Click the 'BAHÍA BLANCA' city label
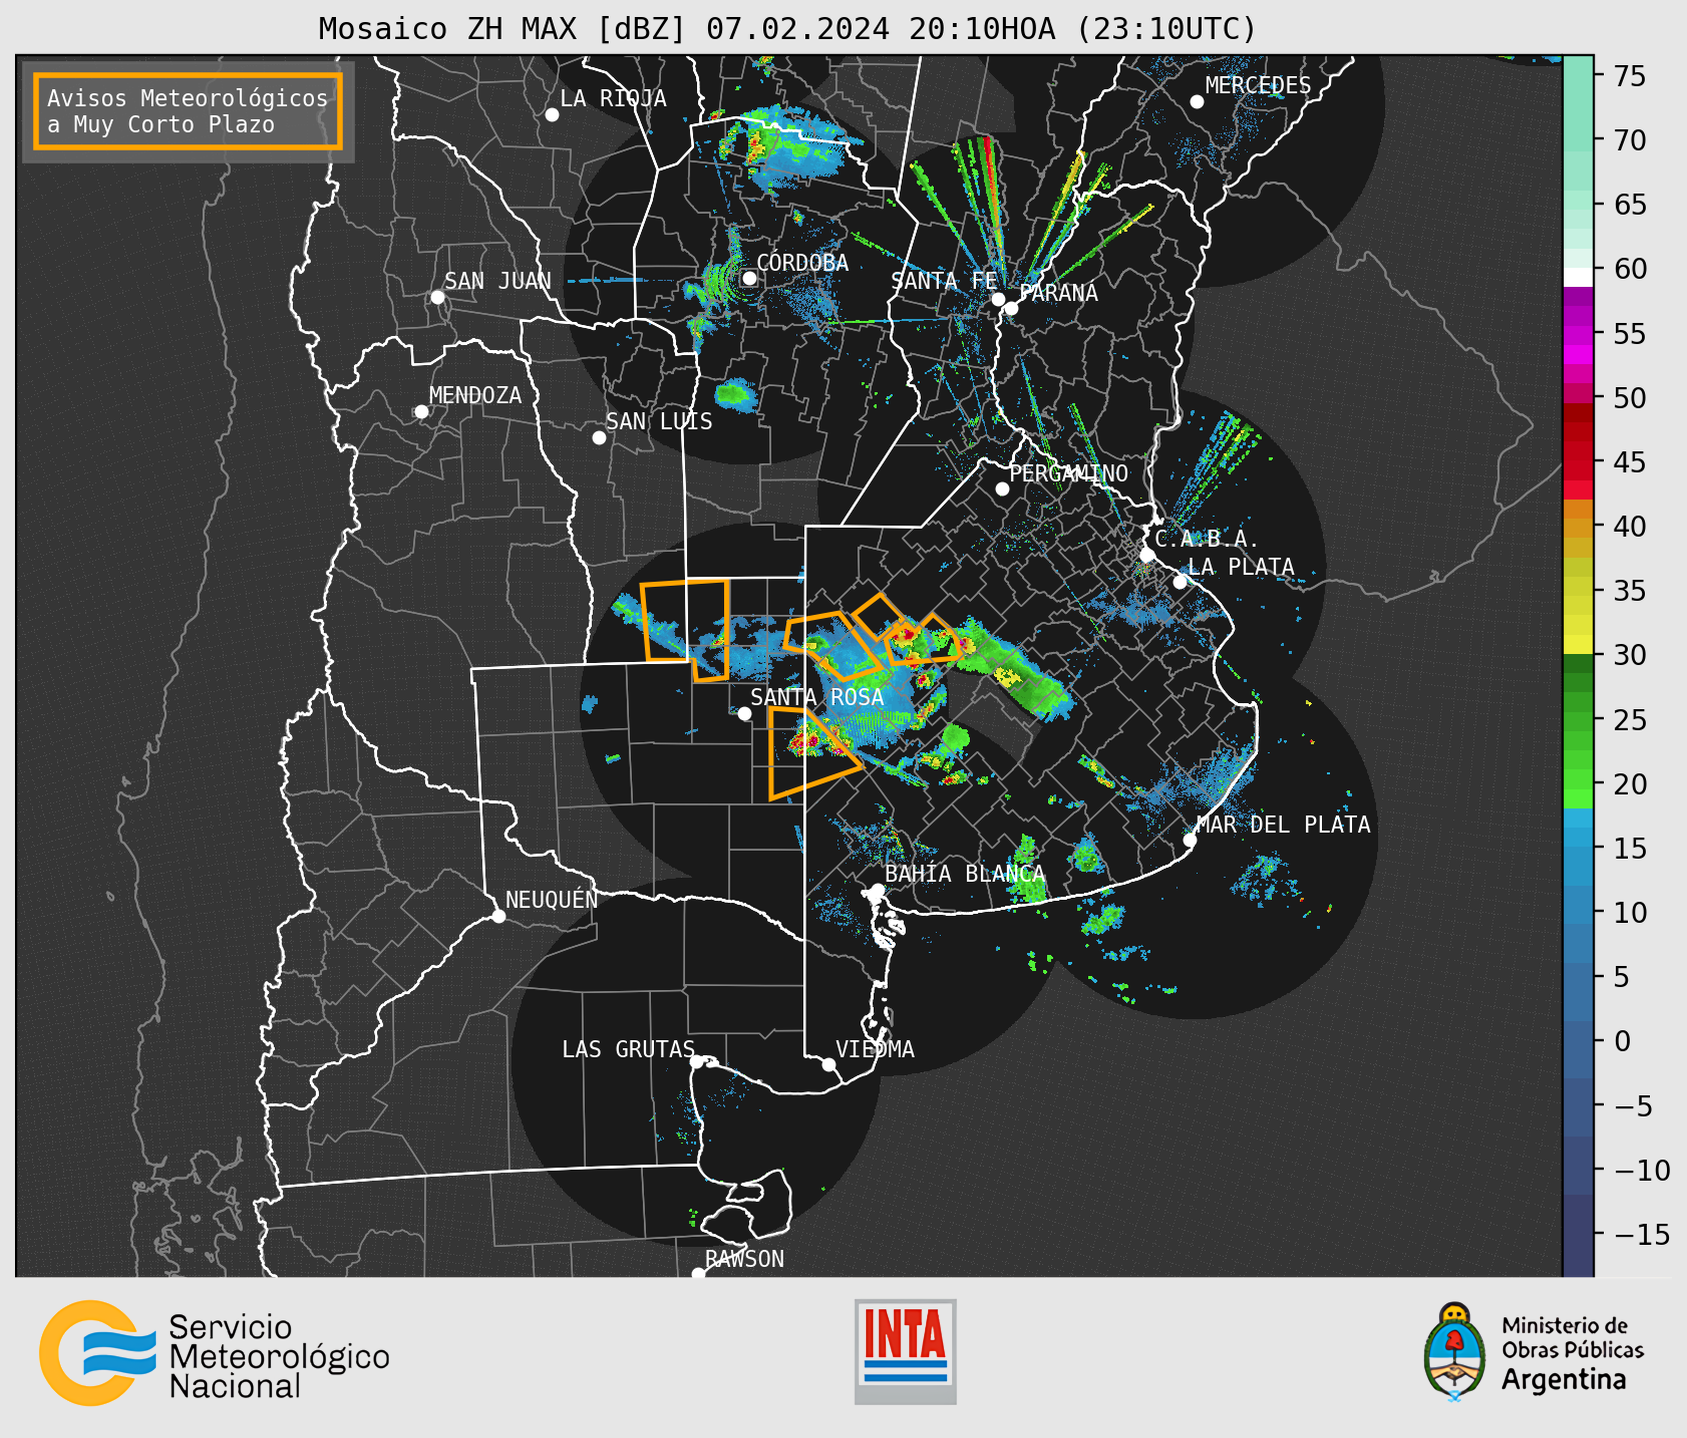Viewport: 1687px width, 1438px height. point(965,874)
